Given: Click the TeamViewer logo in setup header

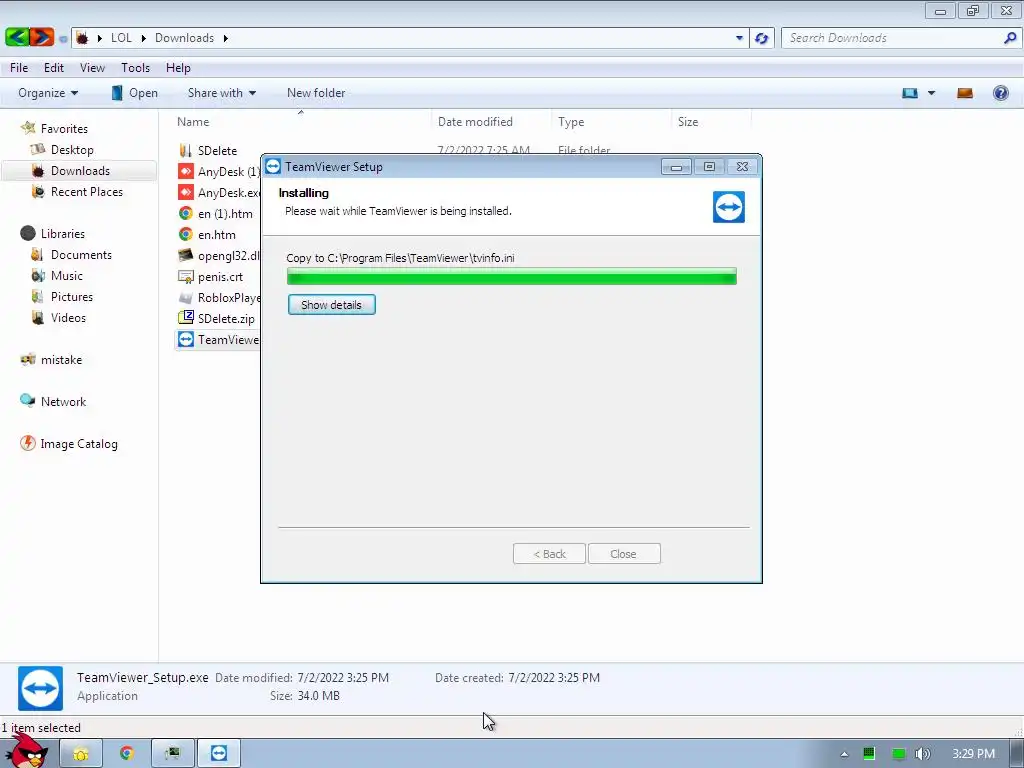Looking at the screenshot, I should tap(729, 207).
